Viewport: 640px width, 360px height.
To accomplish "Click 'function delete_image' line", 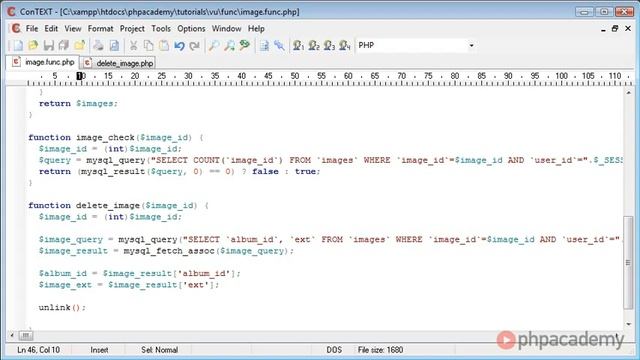I will coord(118,206).
